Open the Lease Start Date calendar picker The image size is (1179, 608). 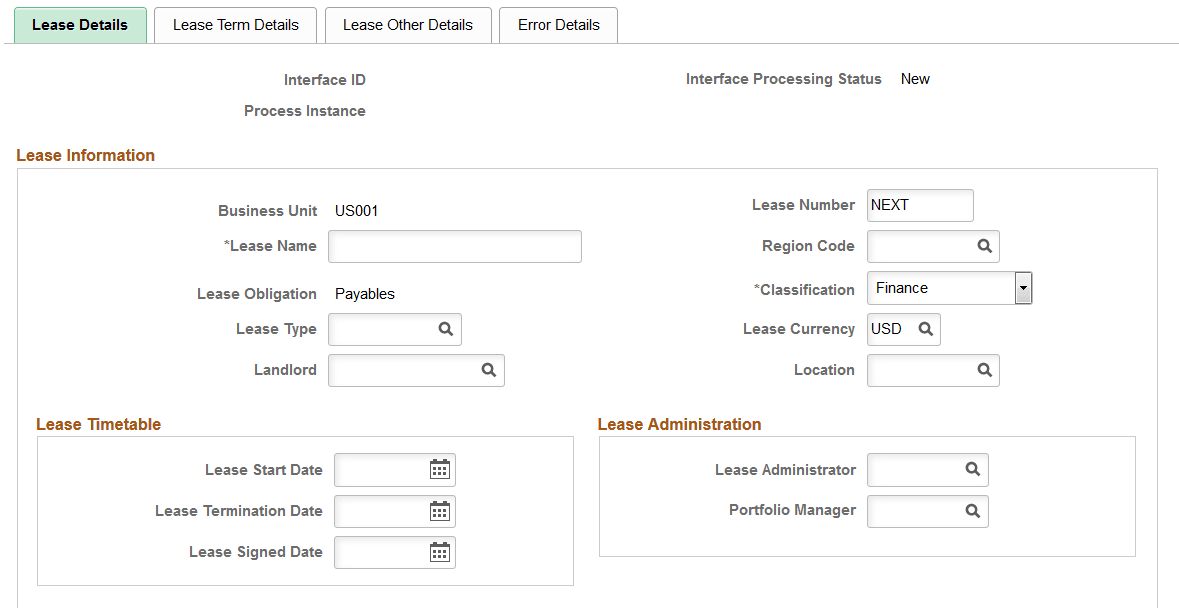click(440, 470)
